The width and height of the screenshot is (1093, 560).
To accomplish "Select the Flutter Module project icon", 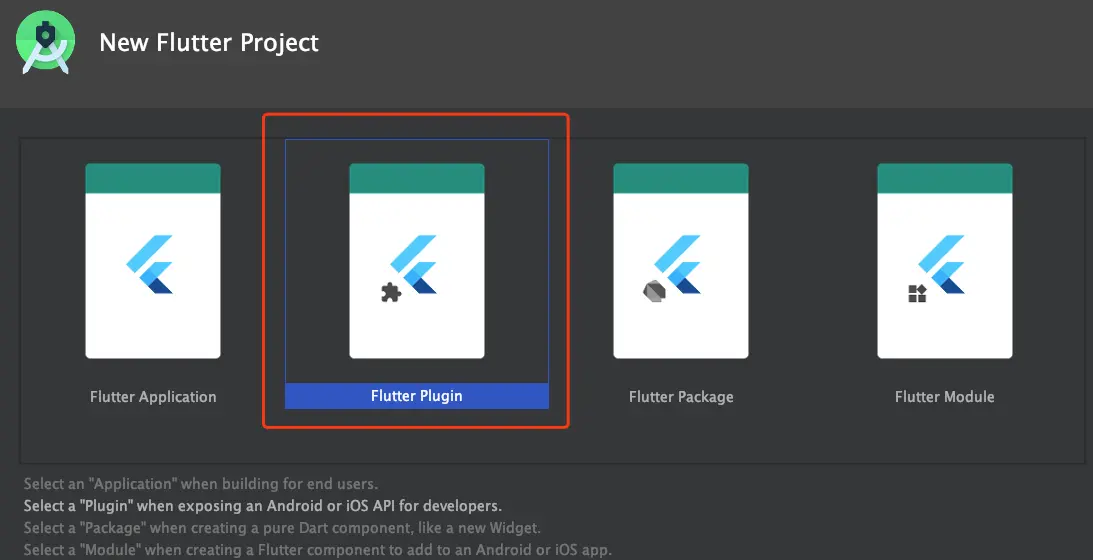I will click(x=945, y=261).
